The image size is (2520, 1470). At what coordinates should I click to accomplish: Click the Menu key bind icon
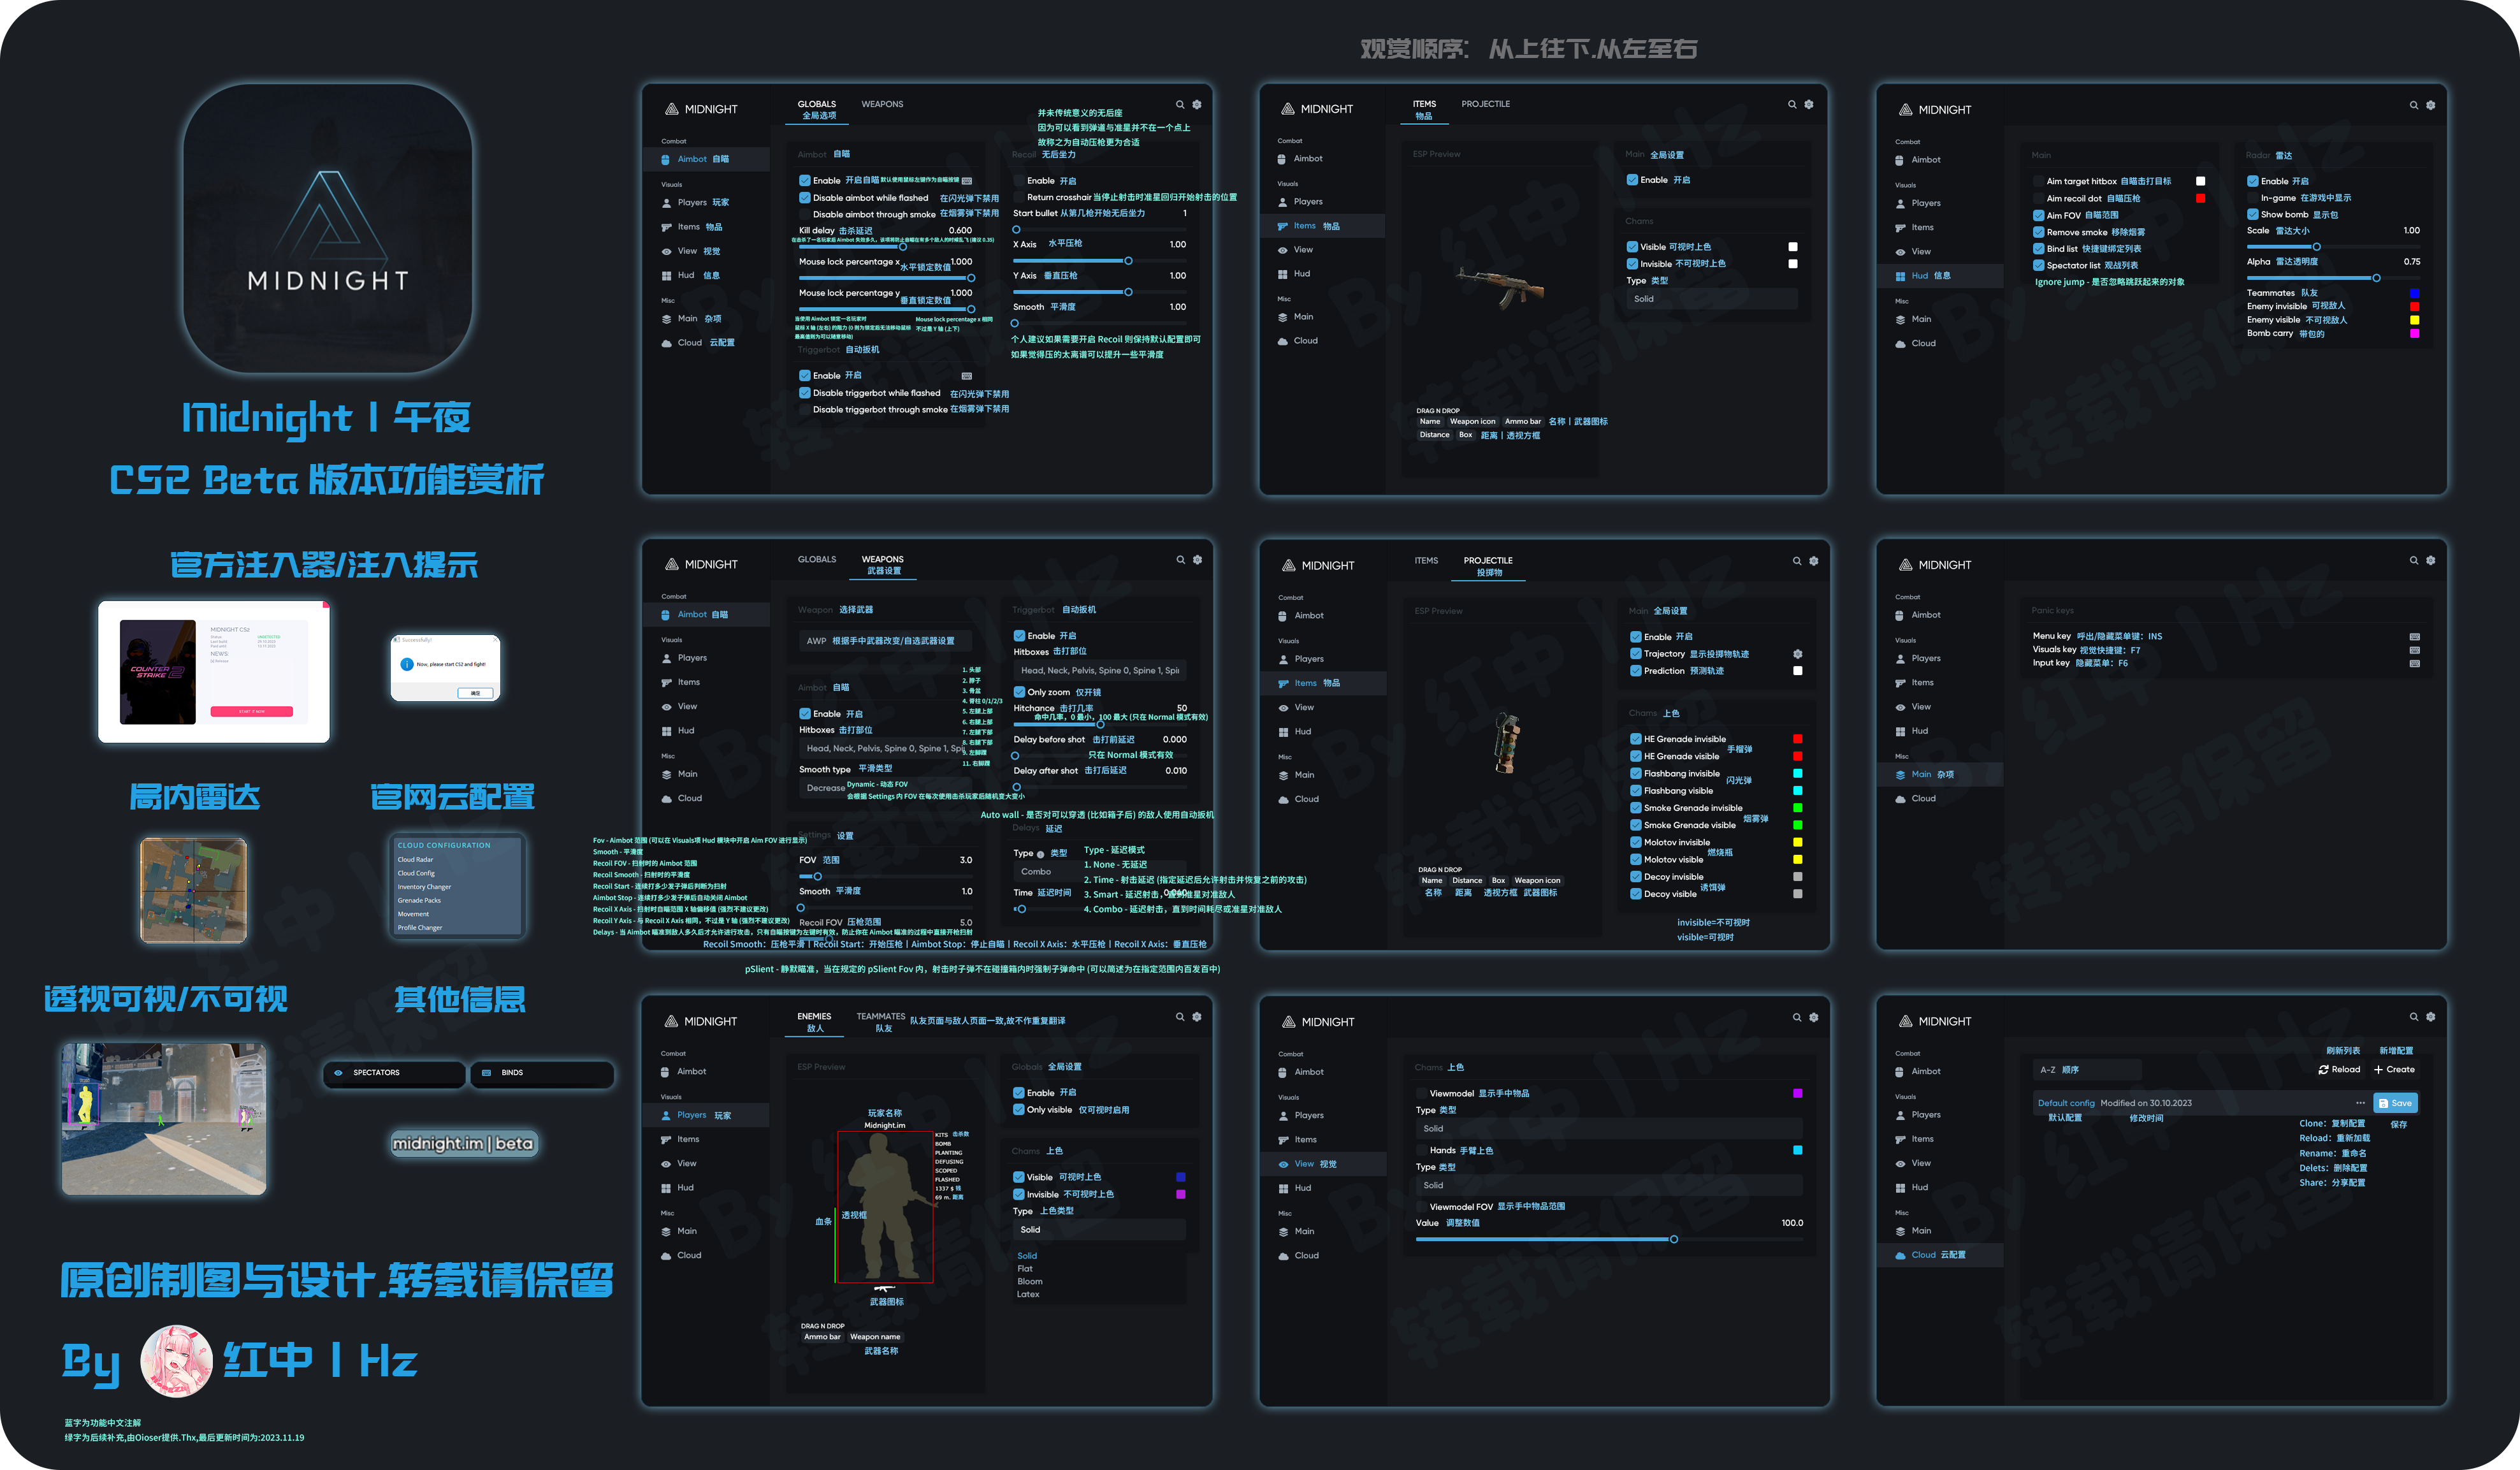pyautogui.click(x=2415, y=637)
